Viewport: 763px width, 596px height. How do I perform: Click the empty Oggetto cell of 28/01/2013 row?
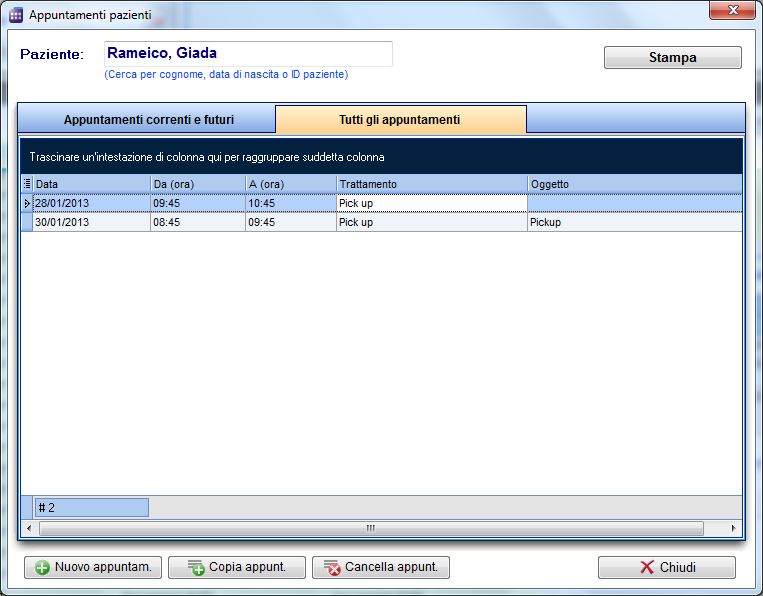(x=635, y=203)
